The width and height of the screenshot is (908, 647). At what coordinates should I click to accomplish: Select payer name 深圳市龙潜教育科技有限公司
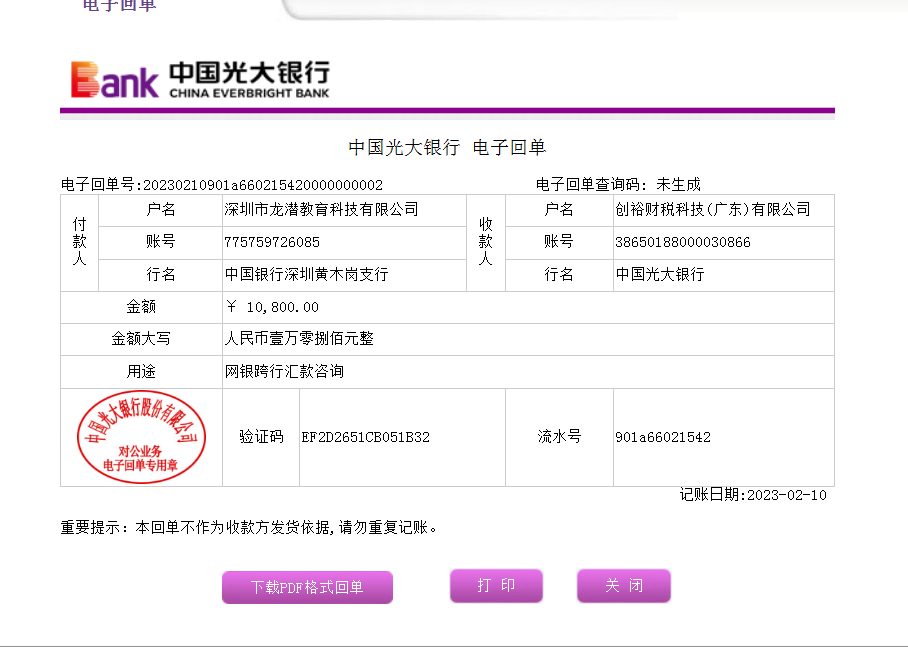coord(321,209)
